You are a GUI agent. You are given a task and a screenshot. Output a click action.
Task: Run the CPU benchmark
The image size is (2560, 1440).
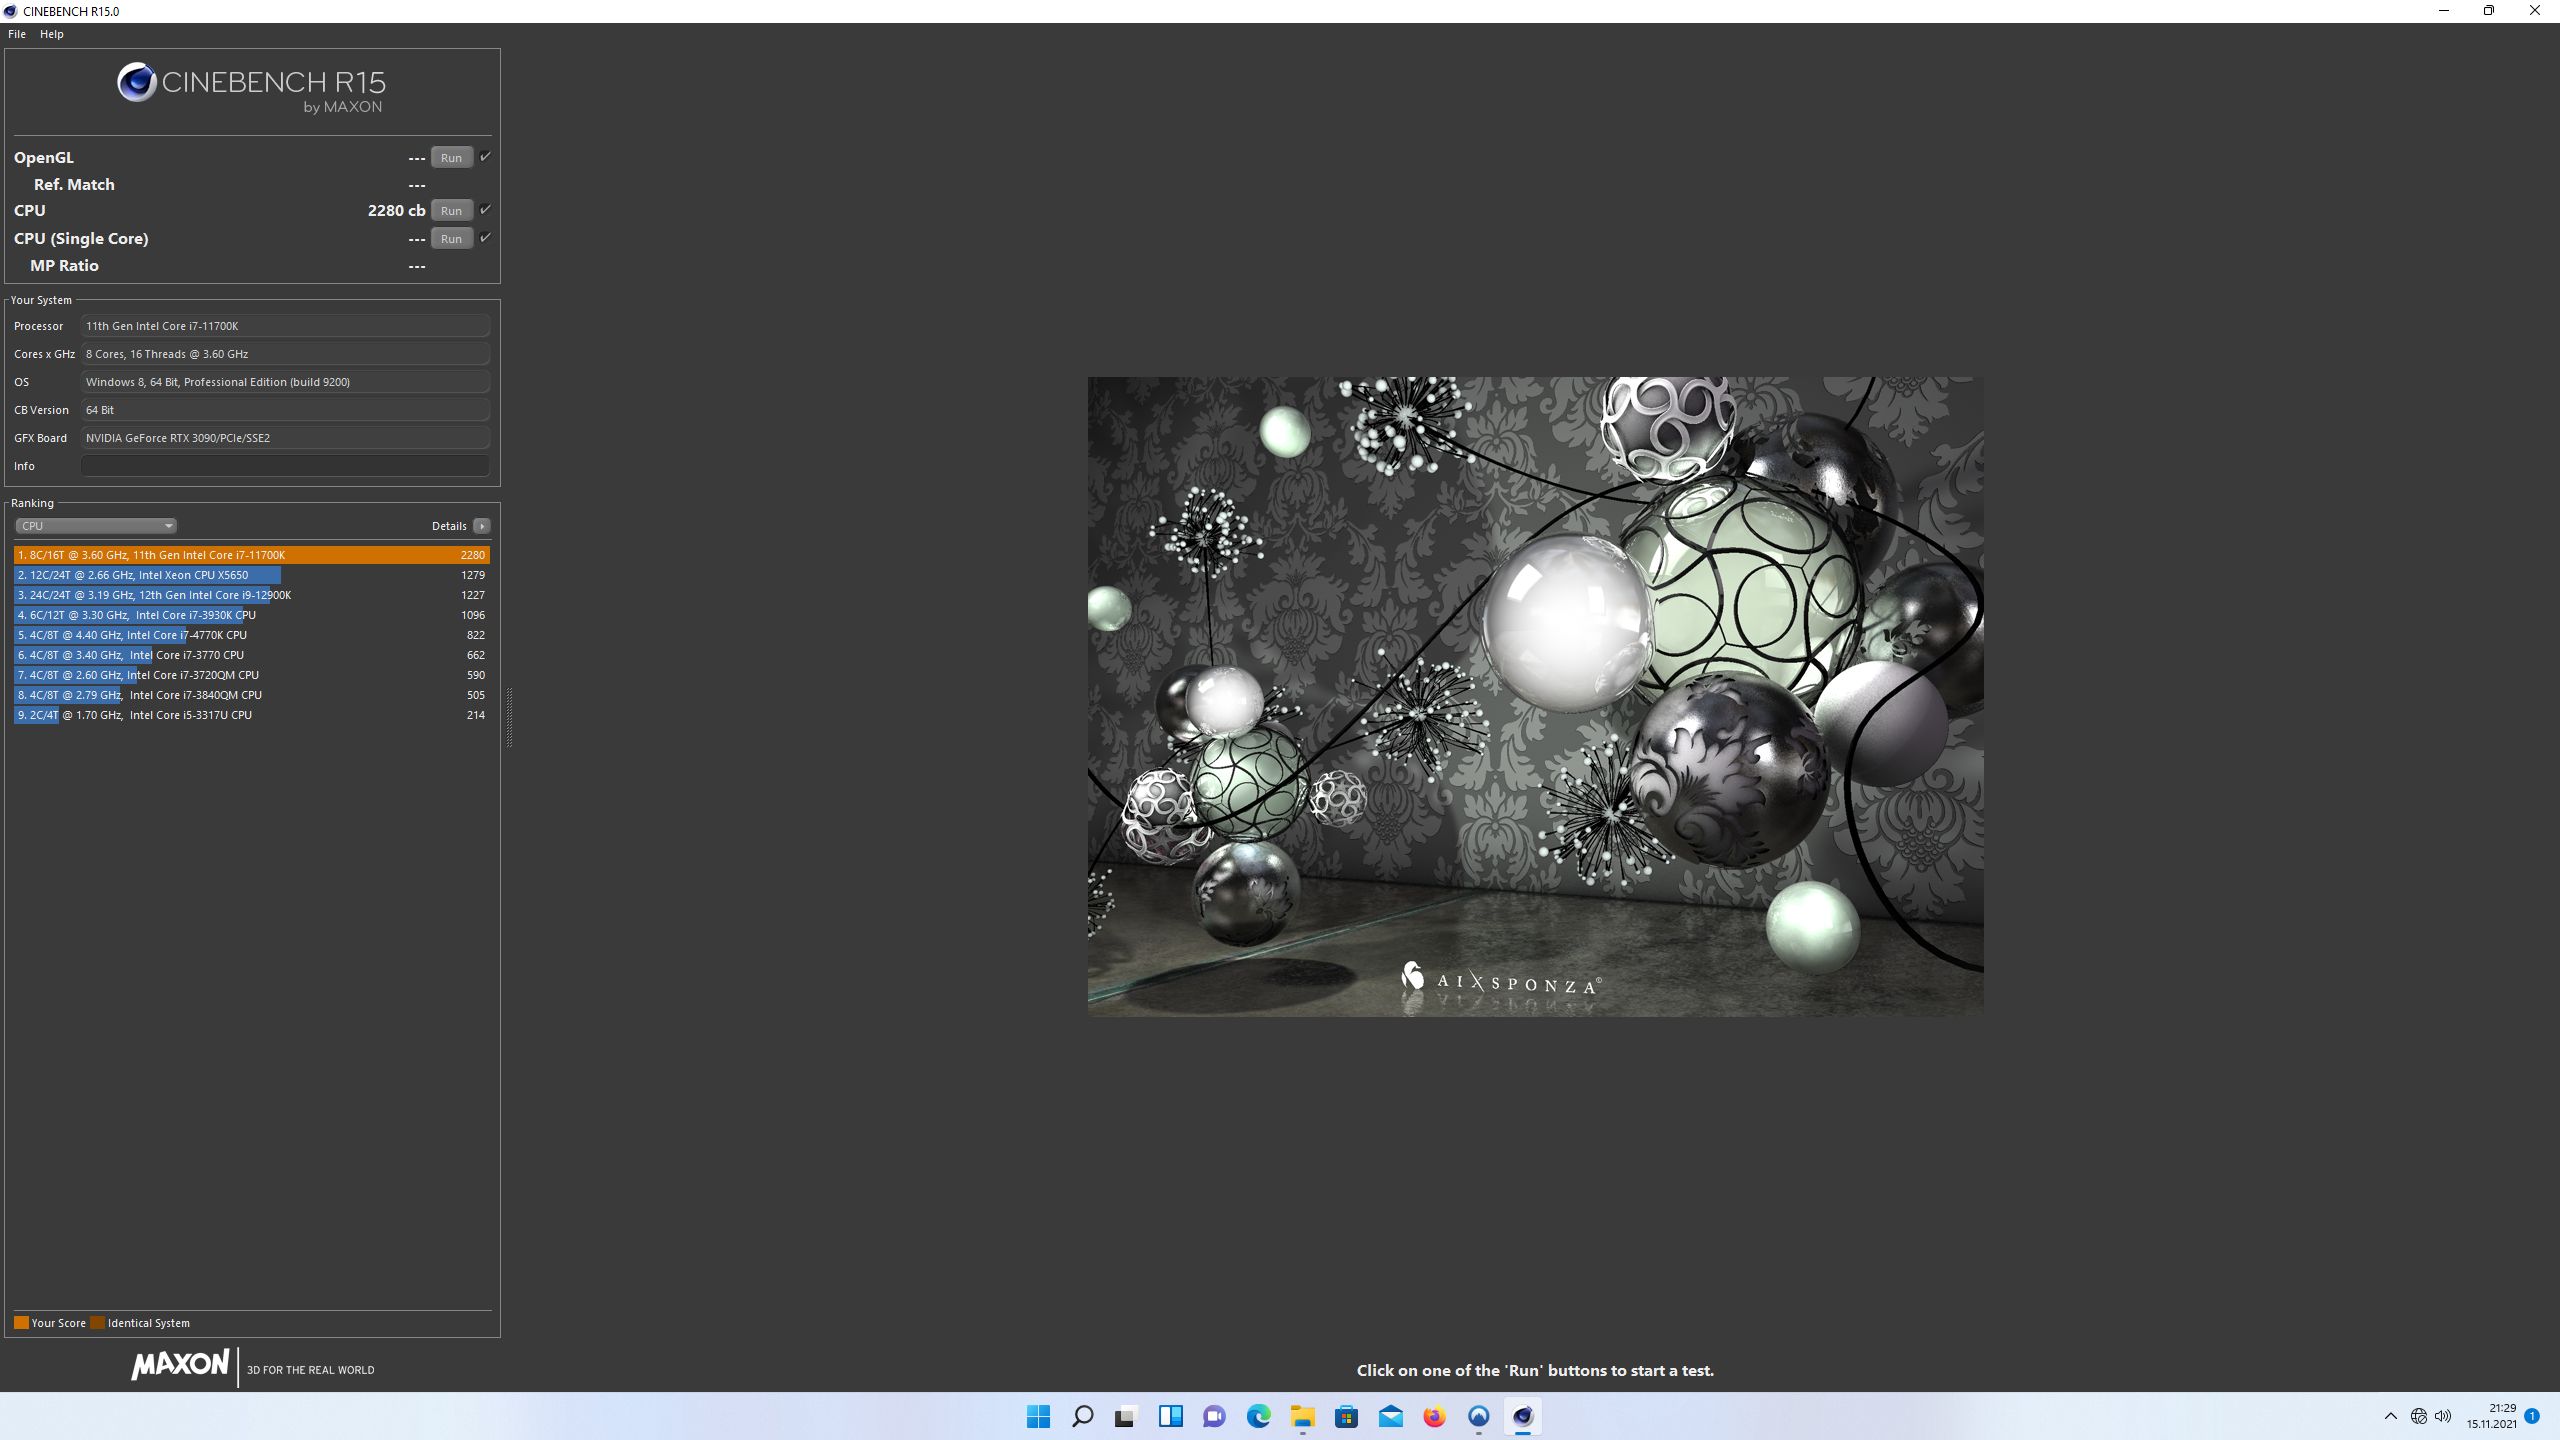451,210
